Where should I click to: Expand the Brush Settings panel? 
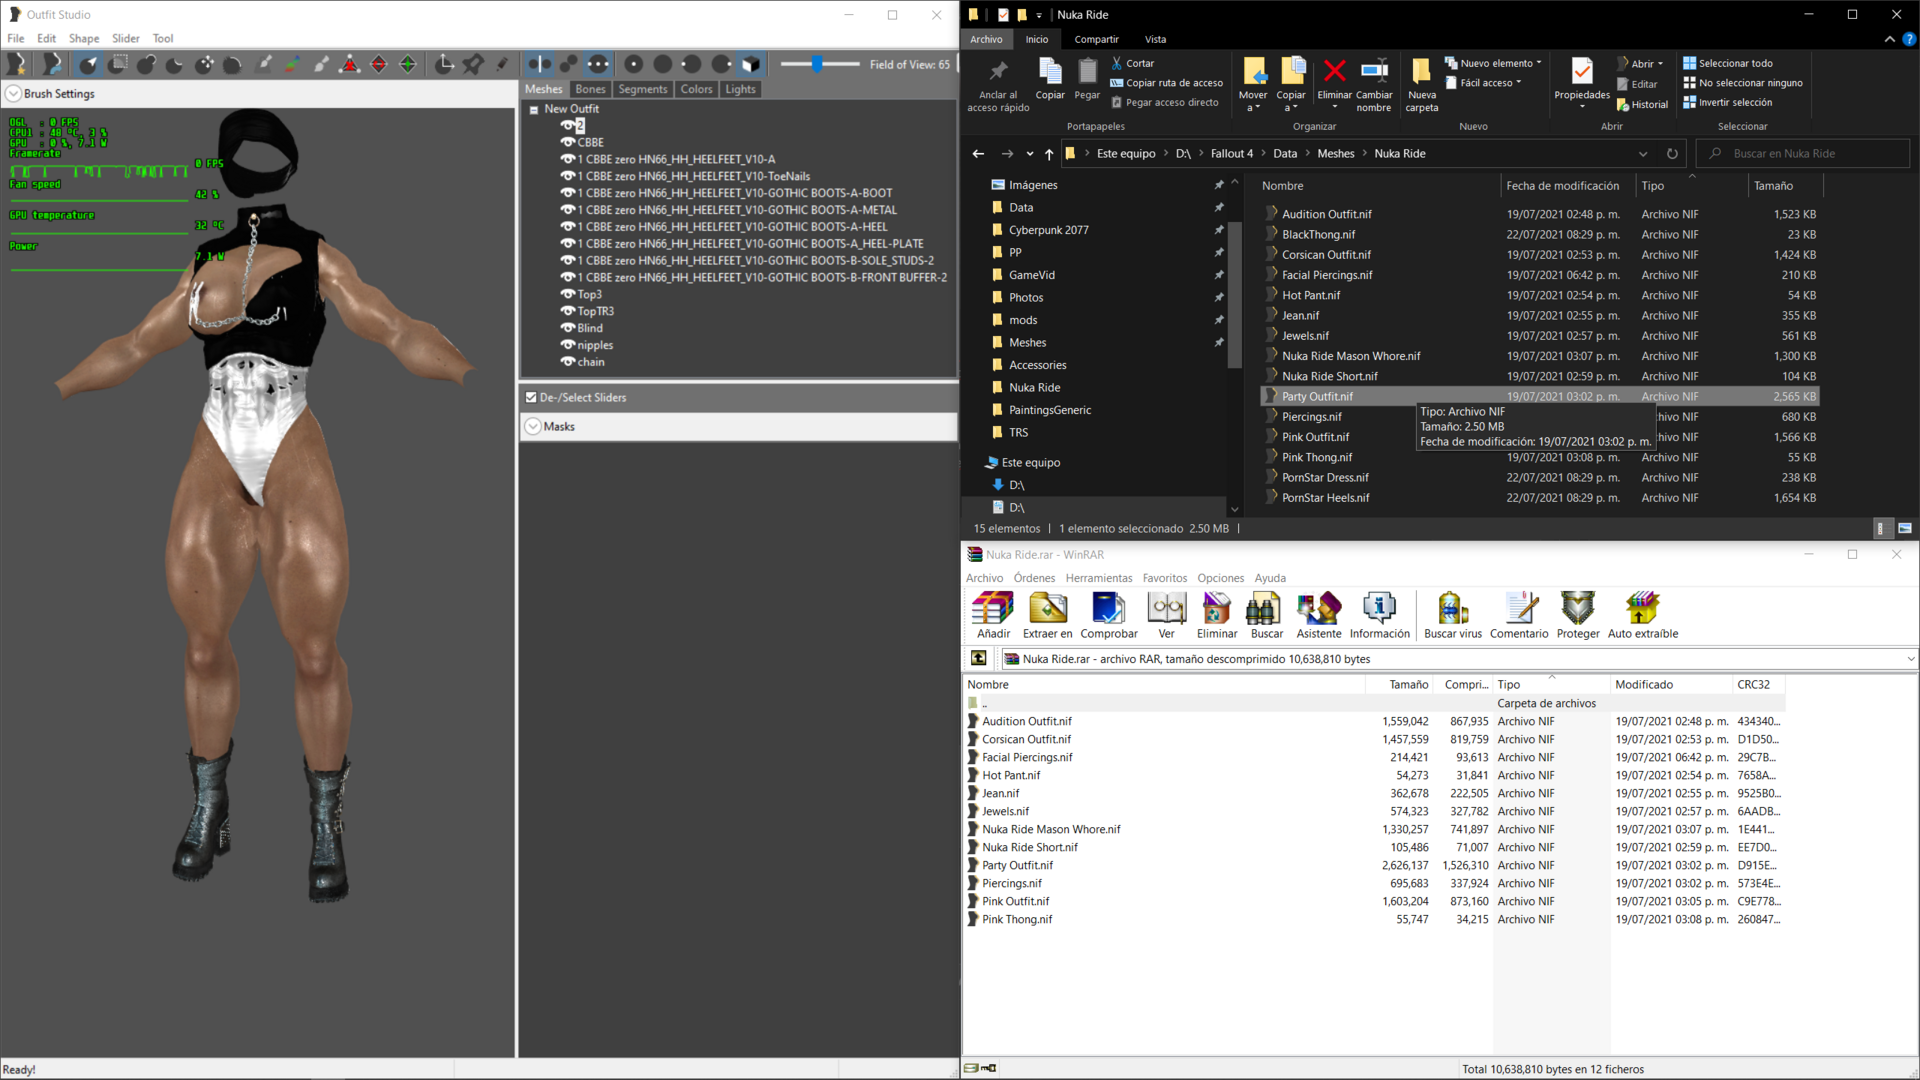pyautogui.click(x=13, y=93)
